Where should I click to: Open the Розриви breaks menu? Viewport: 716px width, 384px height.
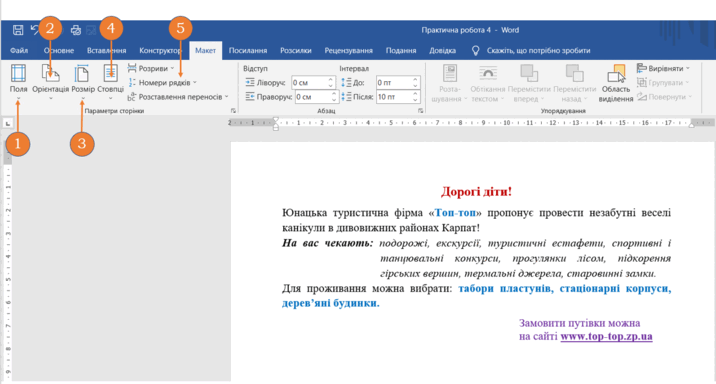click(151, 68)
